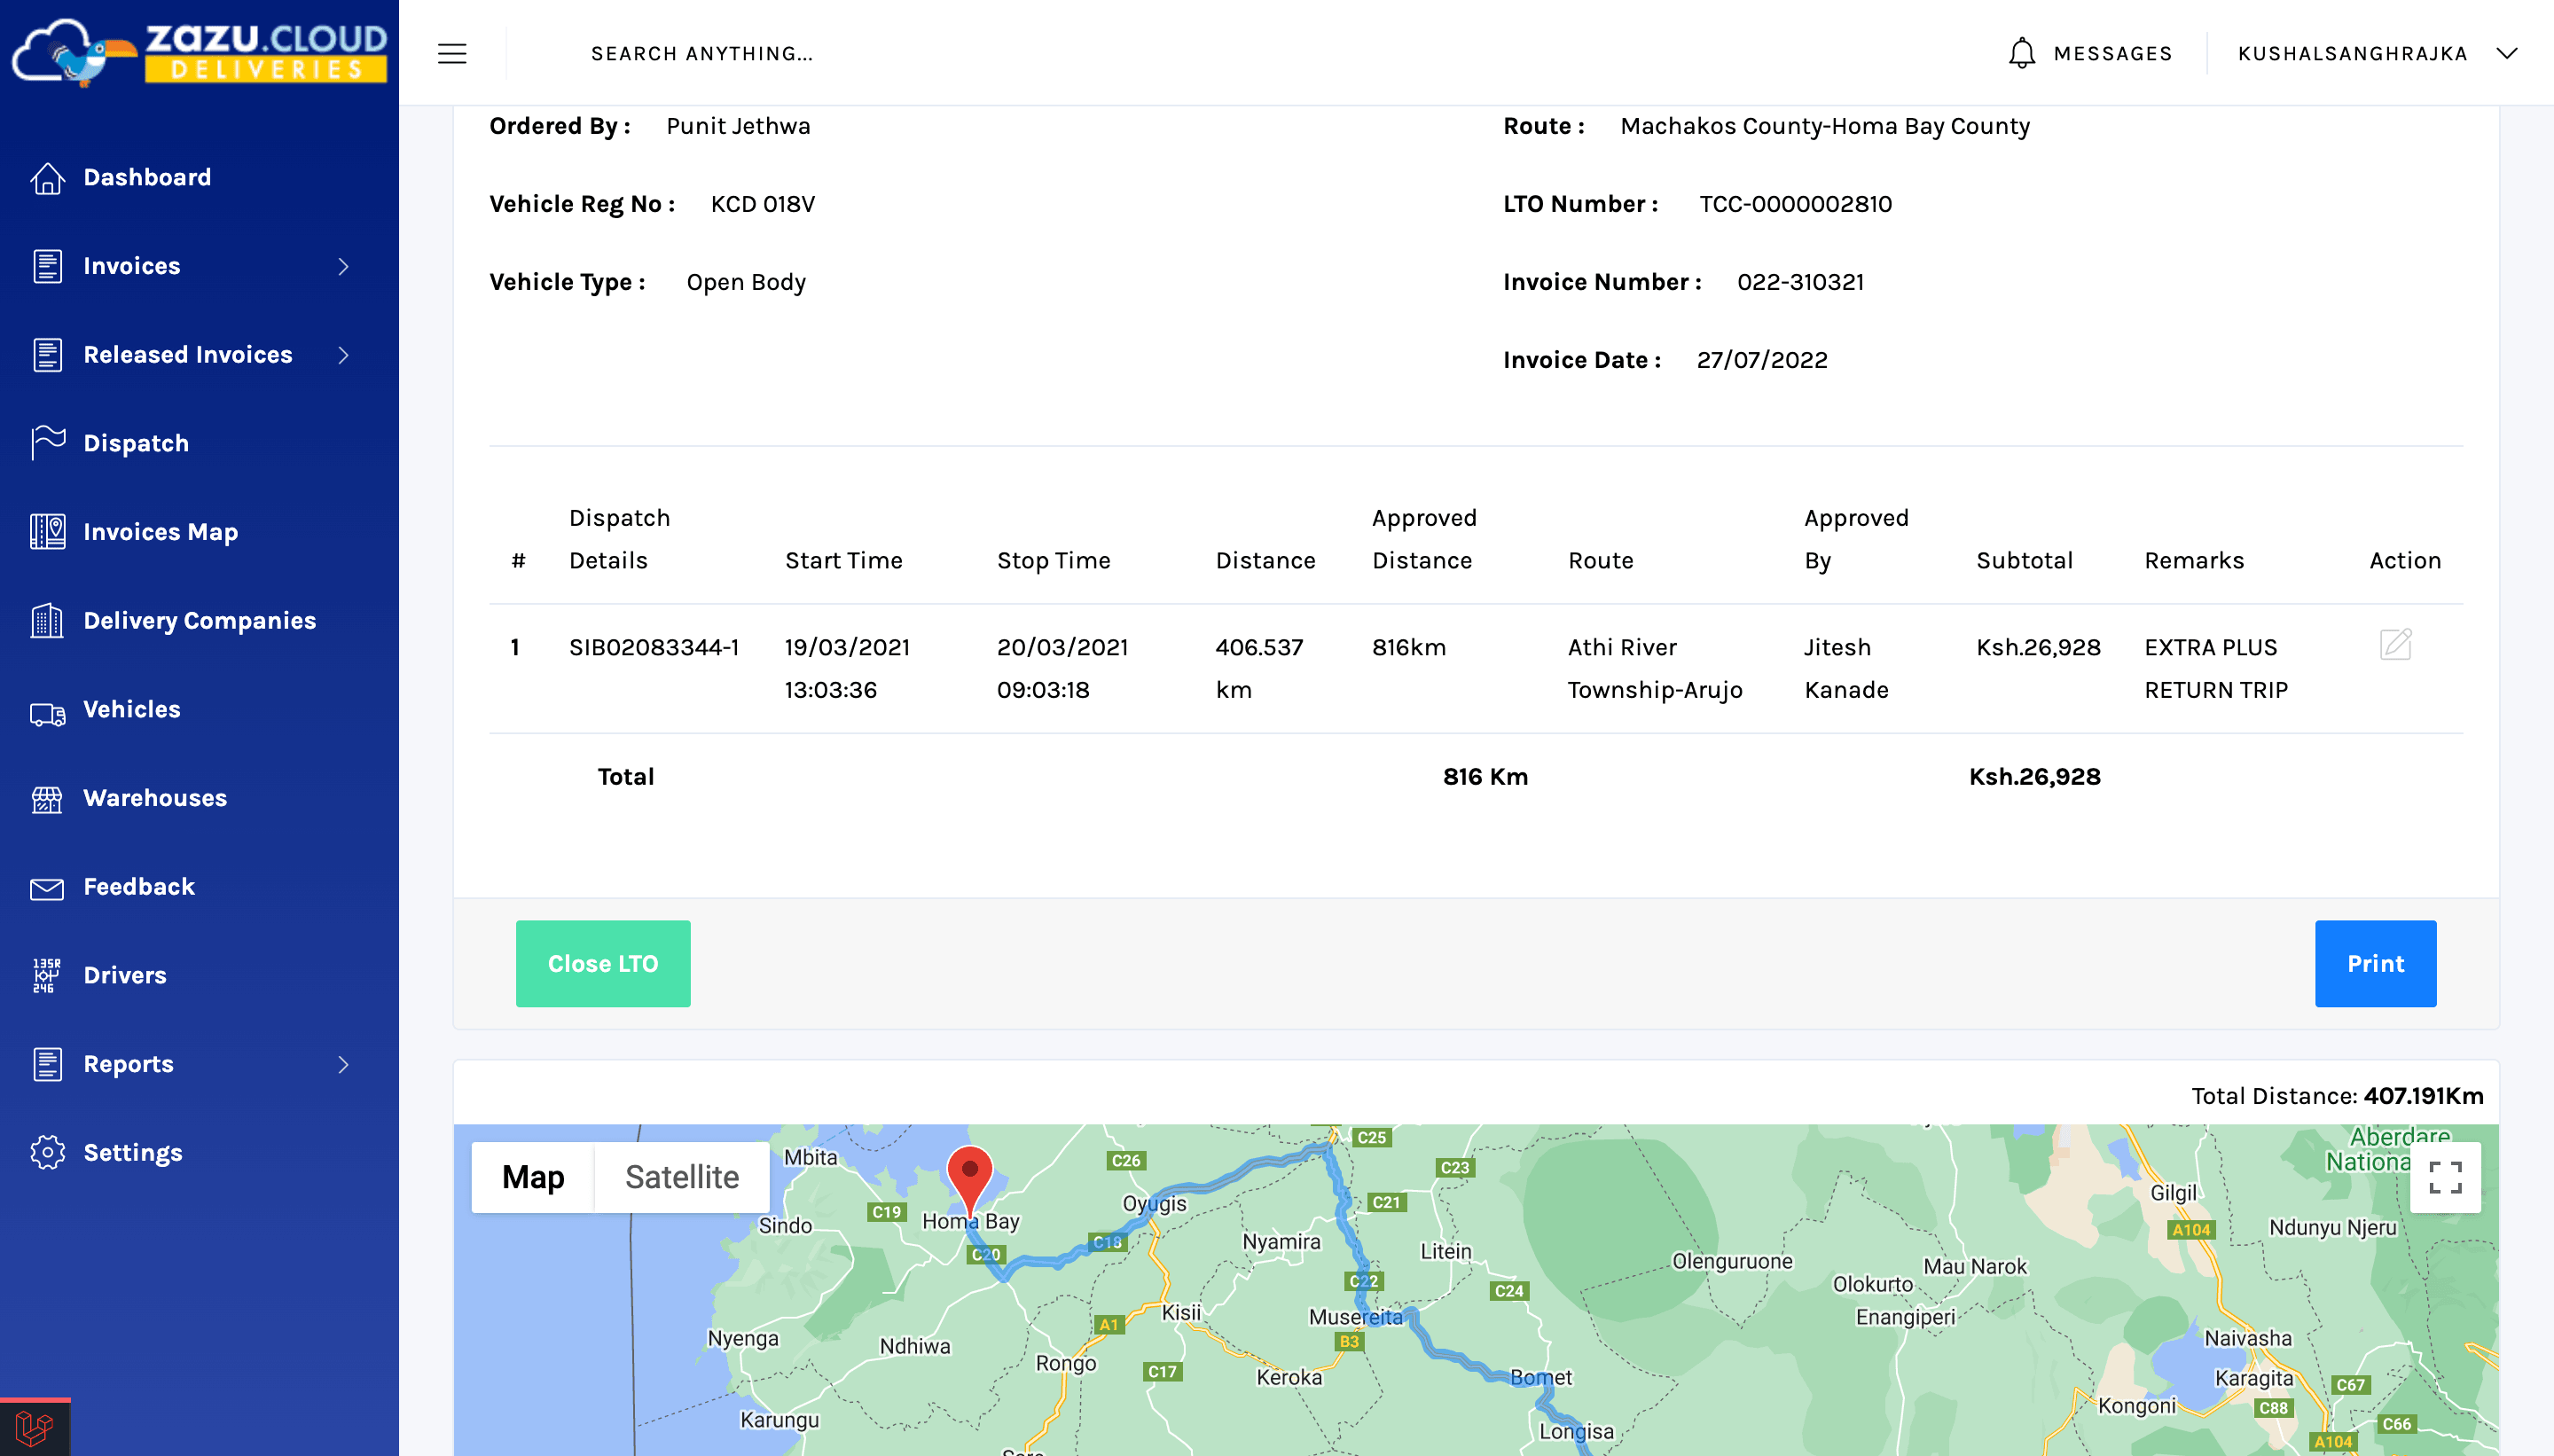2554x1456 pixels.
Task: Click the Drivers gearshift icon
Action: click(x=47, y=975)
